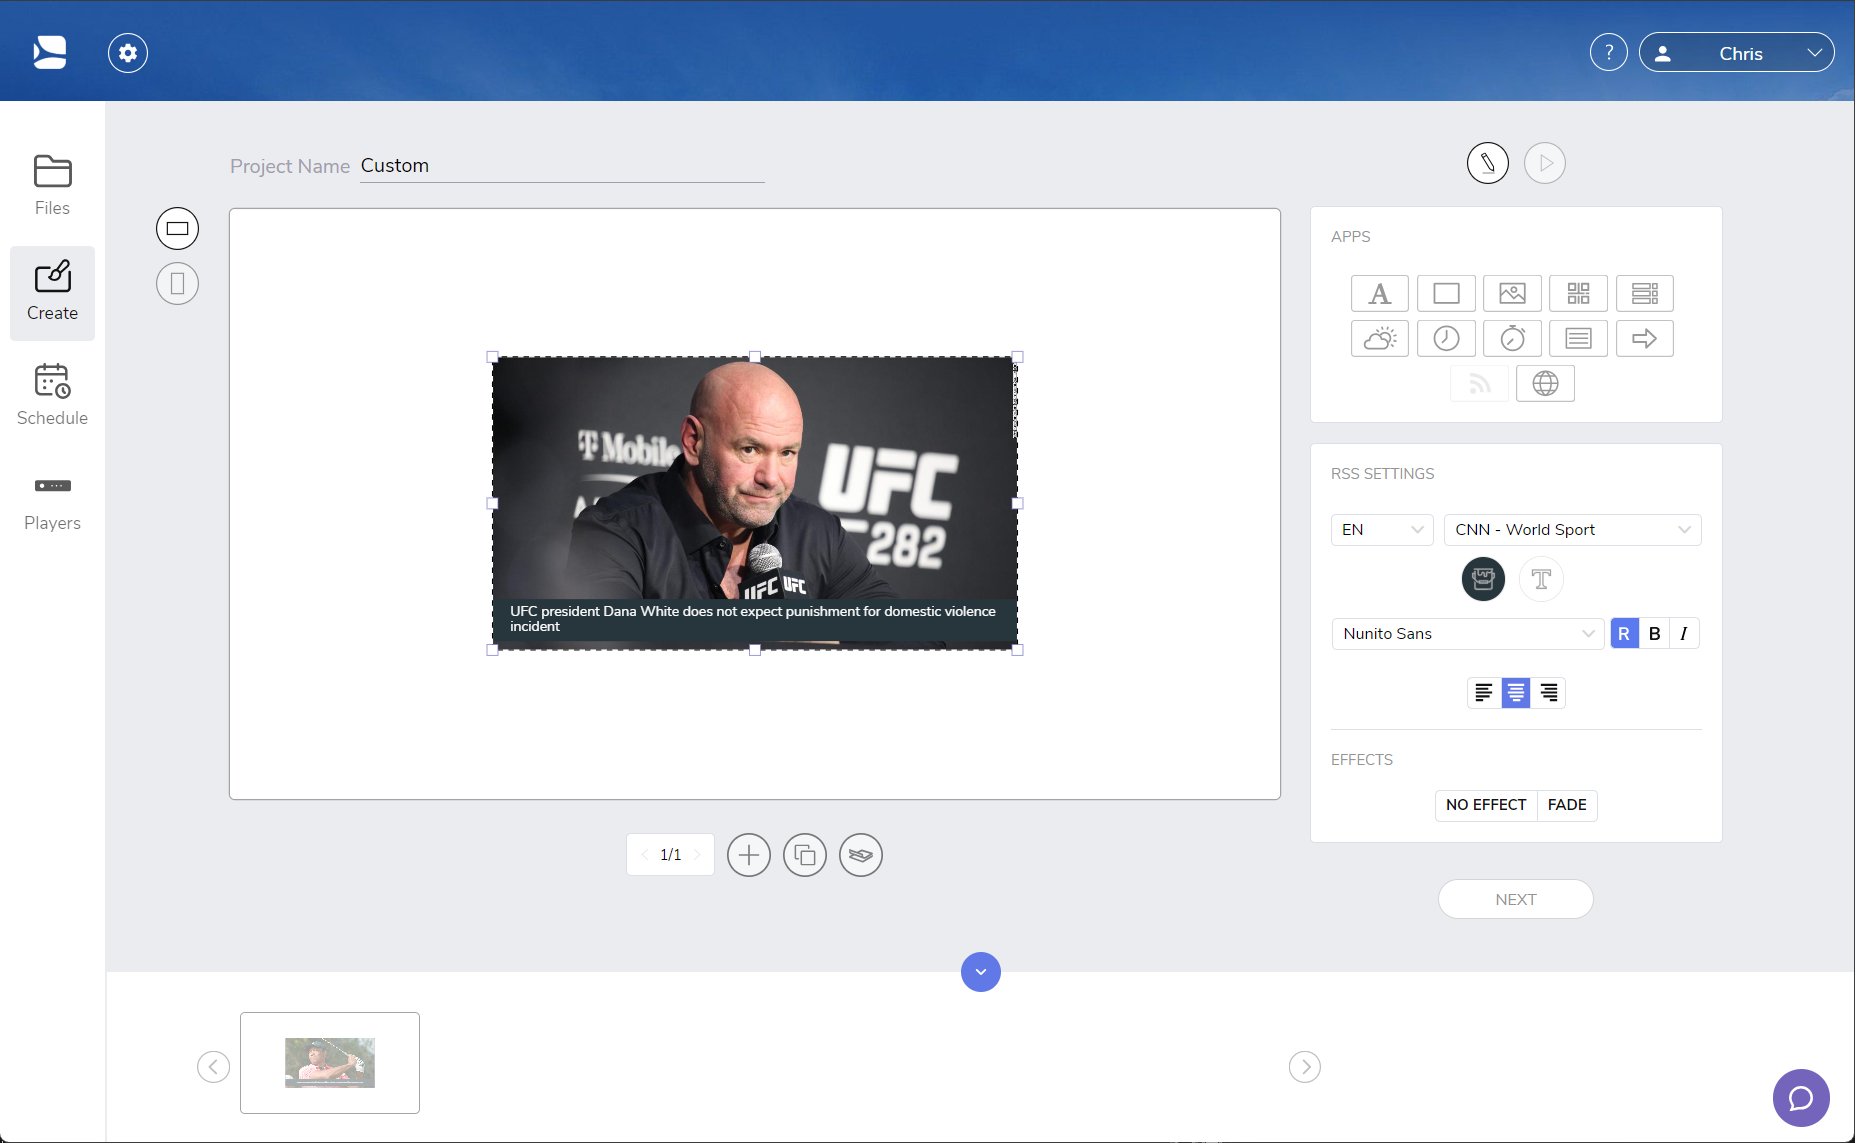Add the Image app
This screenshot has width=1855, height=1143.
pos(1512,294)
